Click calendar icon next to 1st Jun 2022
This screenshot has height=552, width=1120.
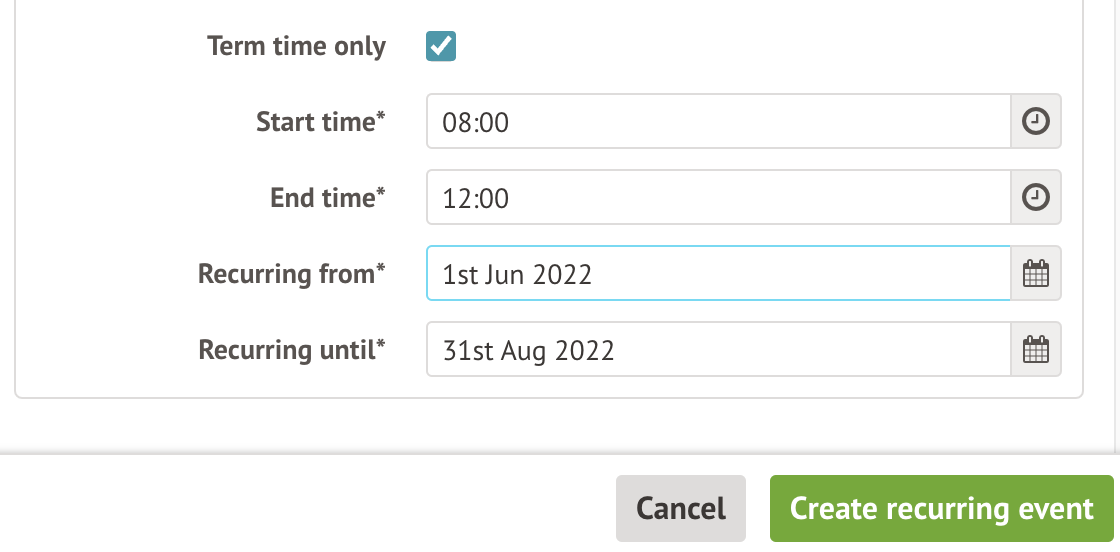(x=1036, y=274)
